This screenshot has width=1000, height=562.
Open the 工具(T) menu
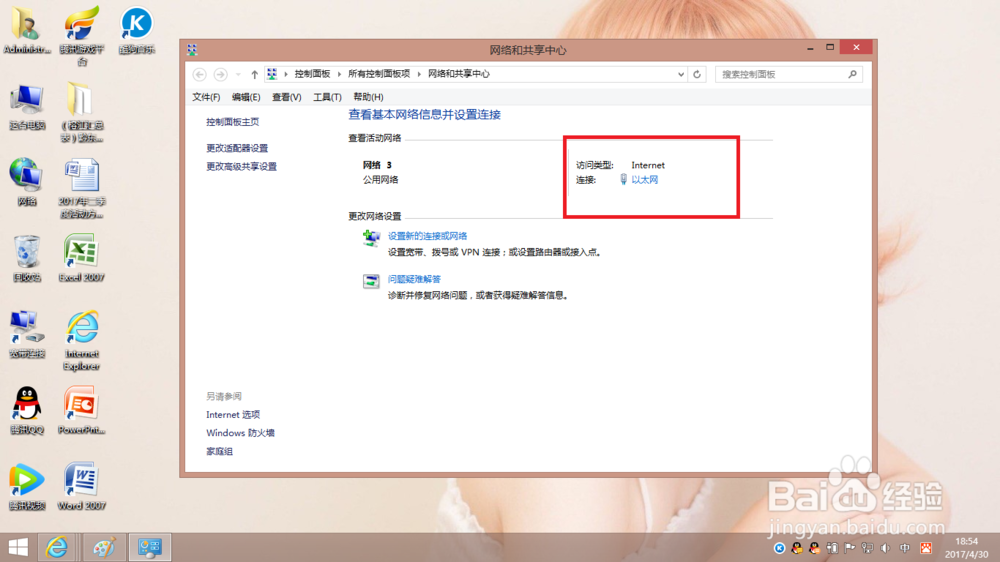327,97
